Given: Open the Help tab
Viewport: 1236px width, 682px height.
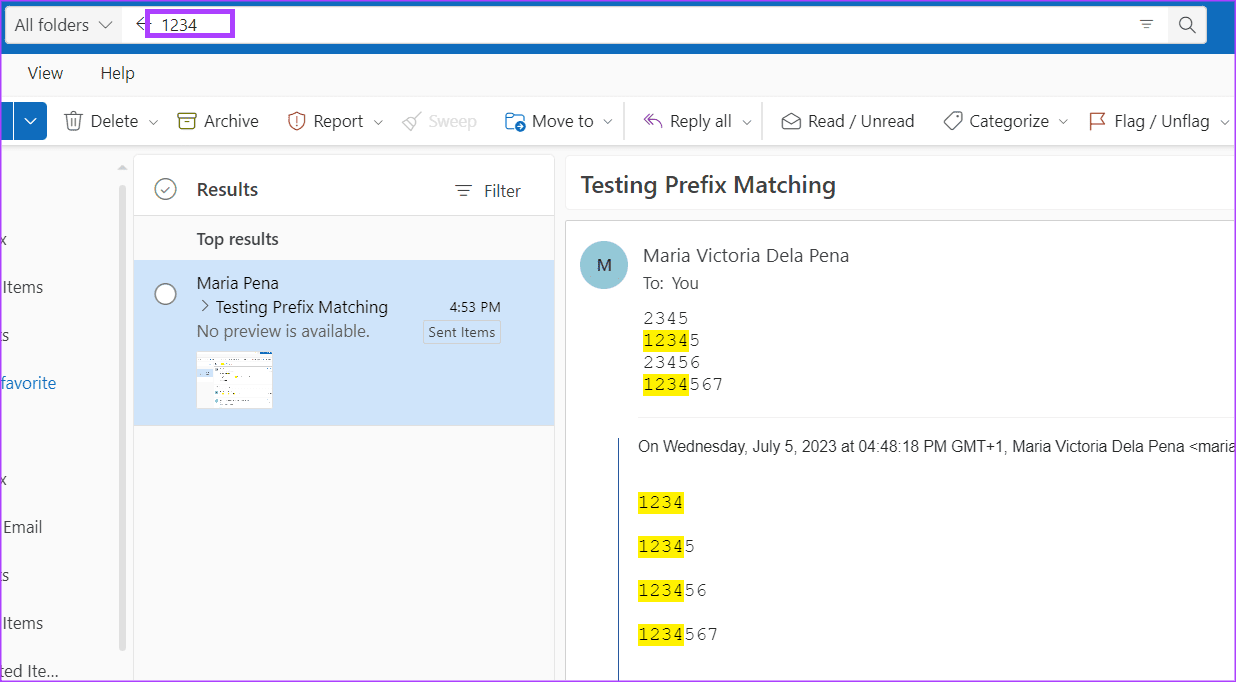Looking at the screenshot, I should coord(117,73).
